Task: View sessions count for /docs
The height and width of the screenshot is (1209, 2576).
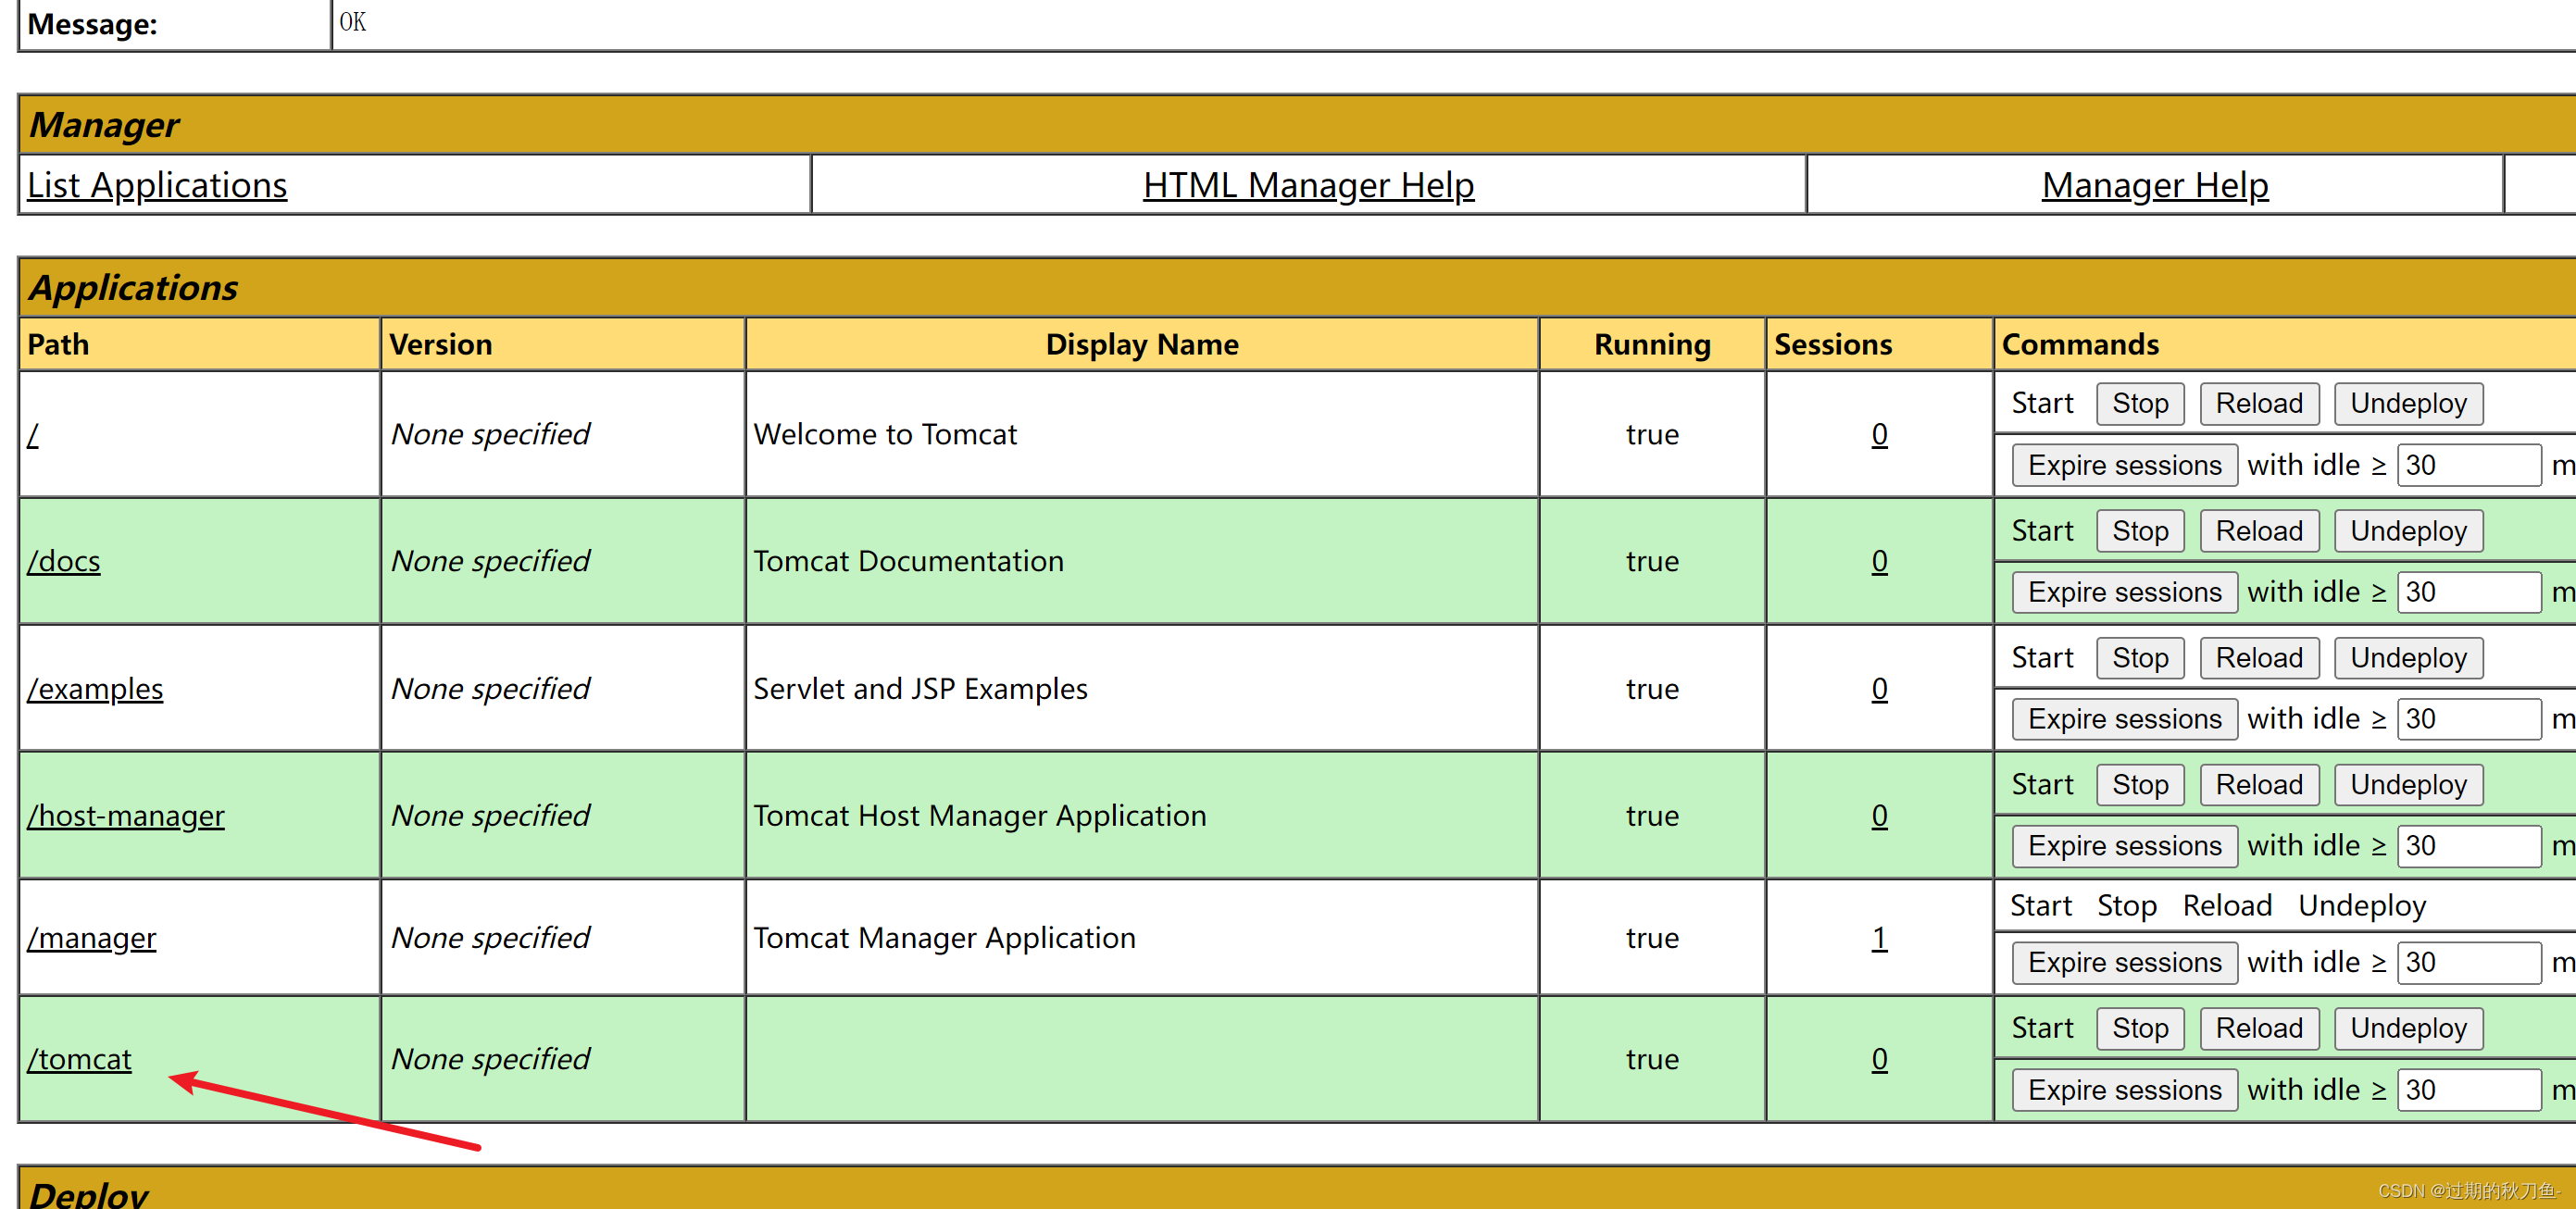Action: tap(1879, 562)
